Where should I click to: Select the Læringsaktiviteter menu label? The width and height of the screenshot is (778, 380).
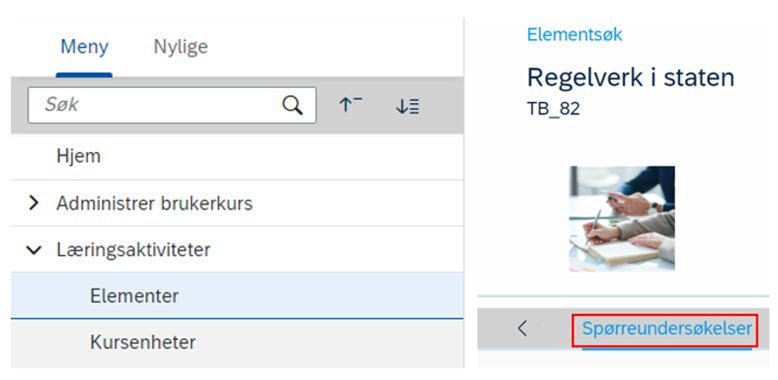[x=133, y=250]
